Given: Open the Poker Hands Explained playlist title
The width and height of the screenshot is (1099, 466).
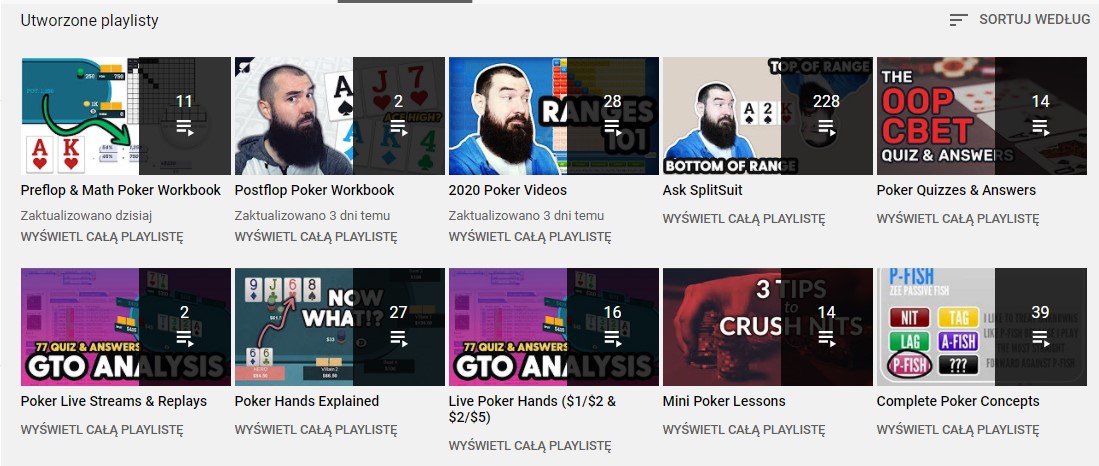Looking at the screenshot, I should (307, 401).
